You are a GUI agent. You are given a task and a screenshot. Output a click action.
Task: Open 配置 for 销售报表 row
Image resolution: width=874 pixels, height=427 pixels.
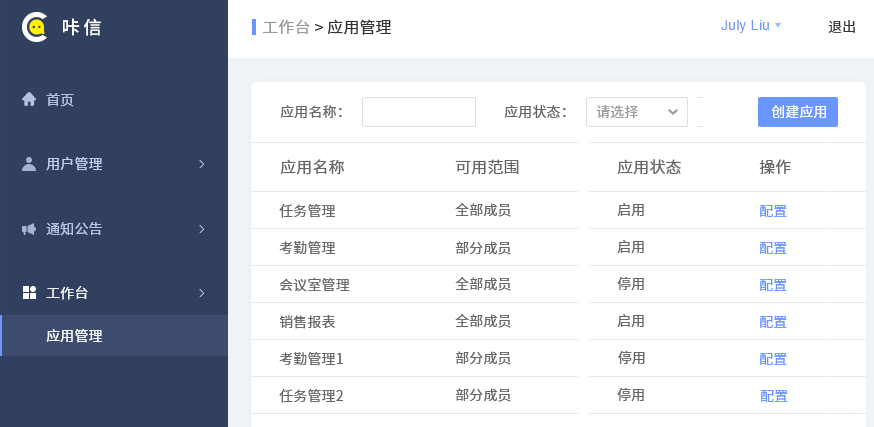(773, 322)
